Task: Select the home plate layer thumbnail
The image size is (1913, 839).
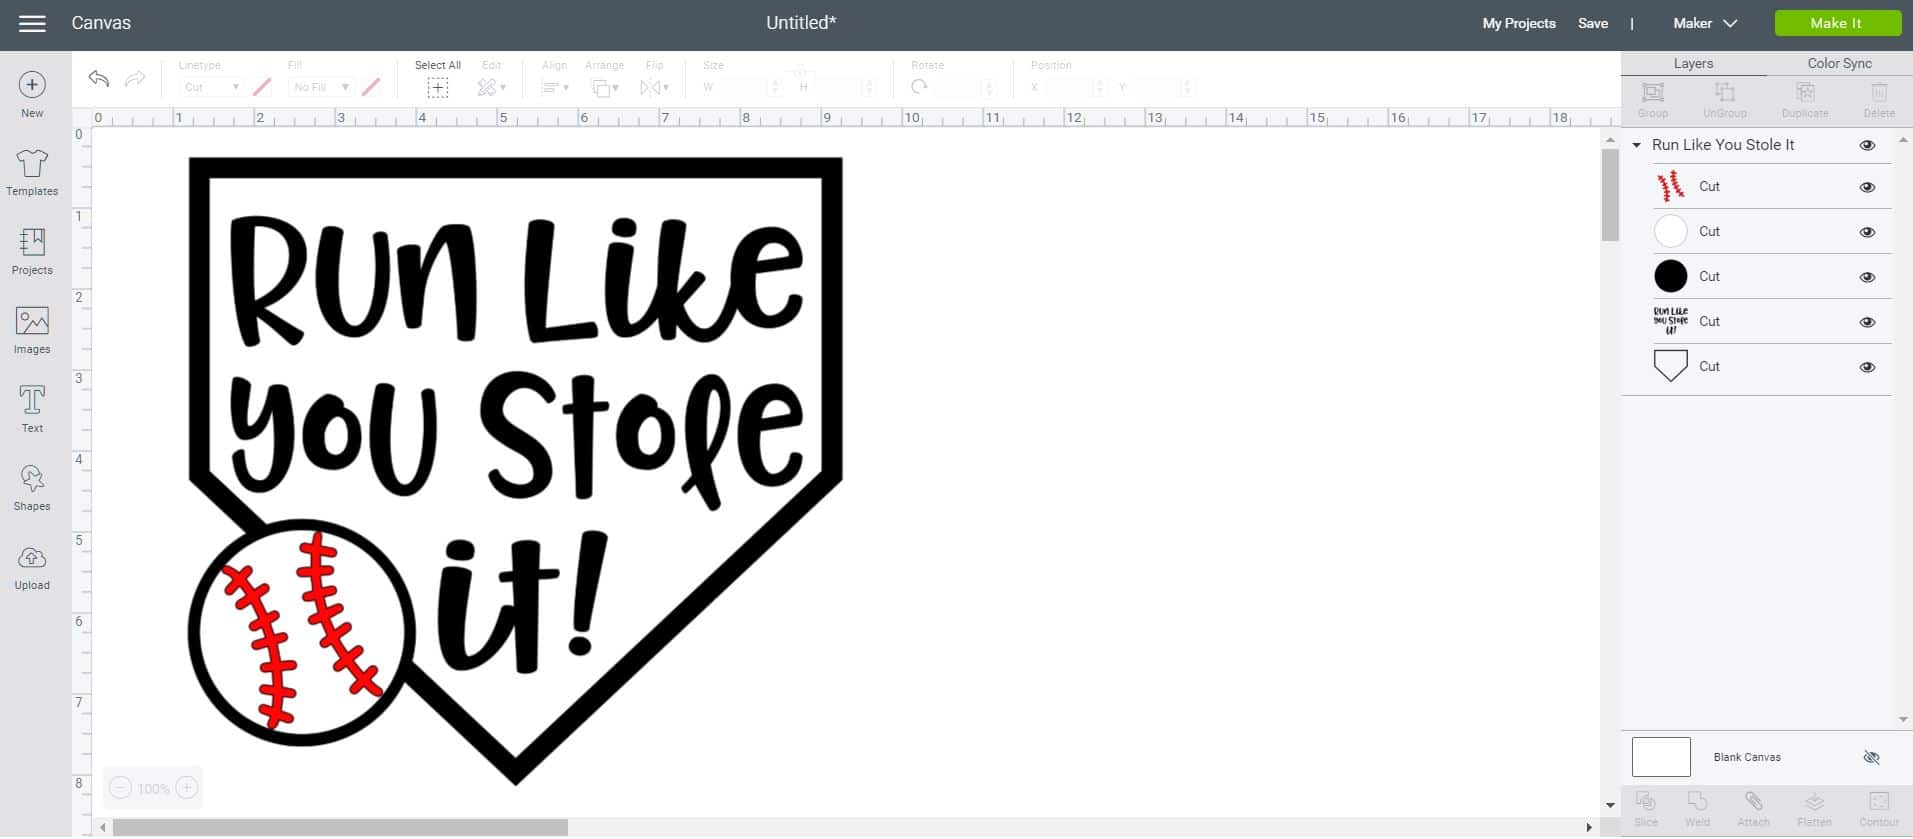Action: (1670, 366)
